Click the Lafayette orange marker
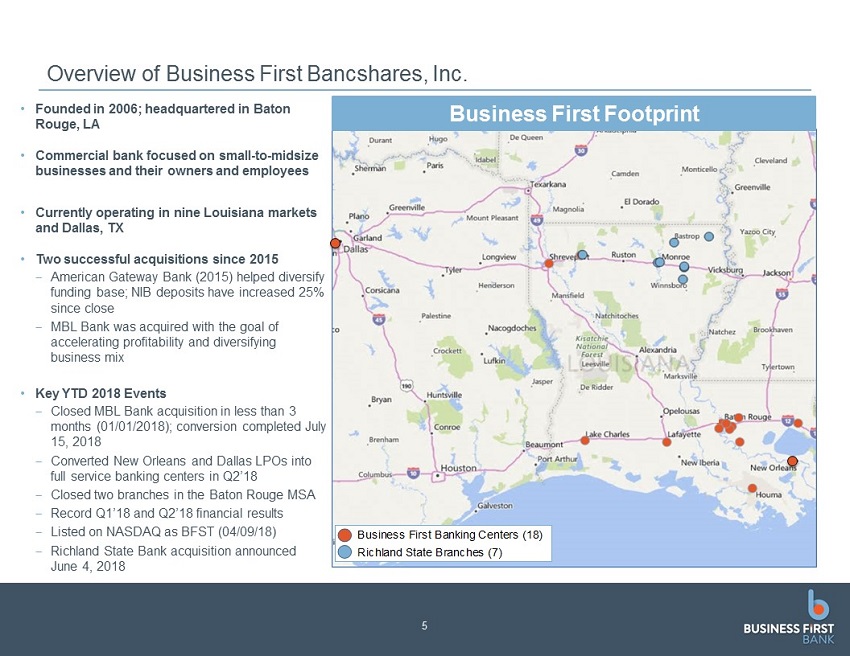Viewport: 850px width, 656px height. (667, 442)
